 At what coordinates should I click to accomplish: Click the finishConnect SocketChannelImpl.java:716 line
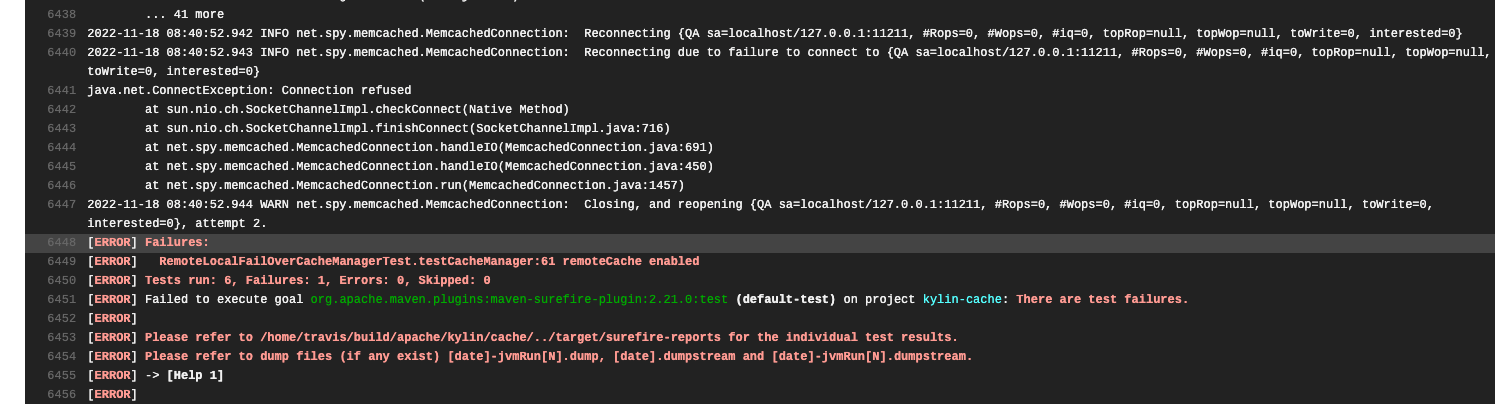tap(407, 129)
